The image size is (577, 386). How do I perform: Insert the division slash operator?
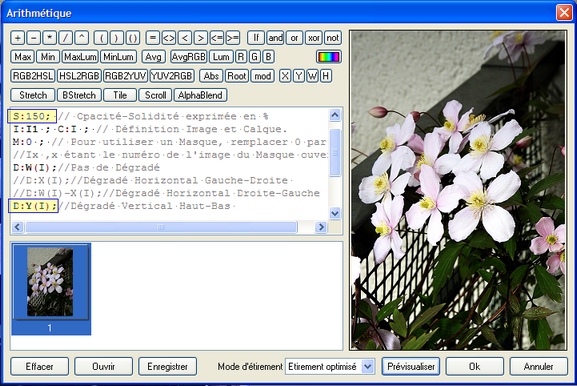(x=66, y=38)
